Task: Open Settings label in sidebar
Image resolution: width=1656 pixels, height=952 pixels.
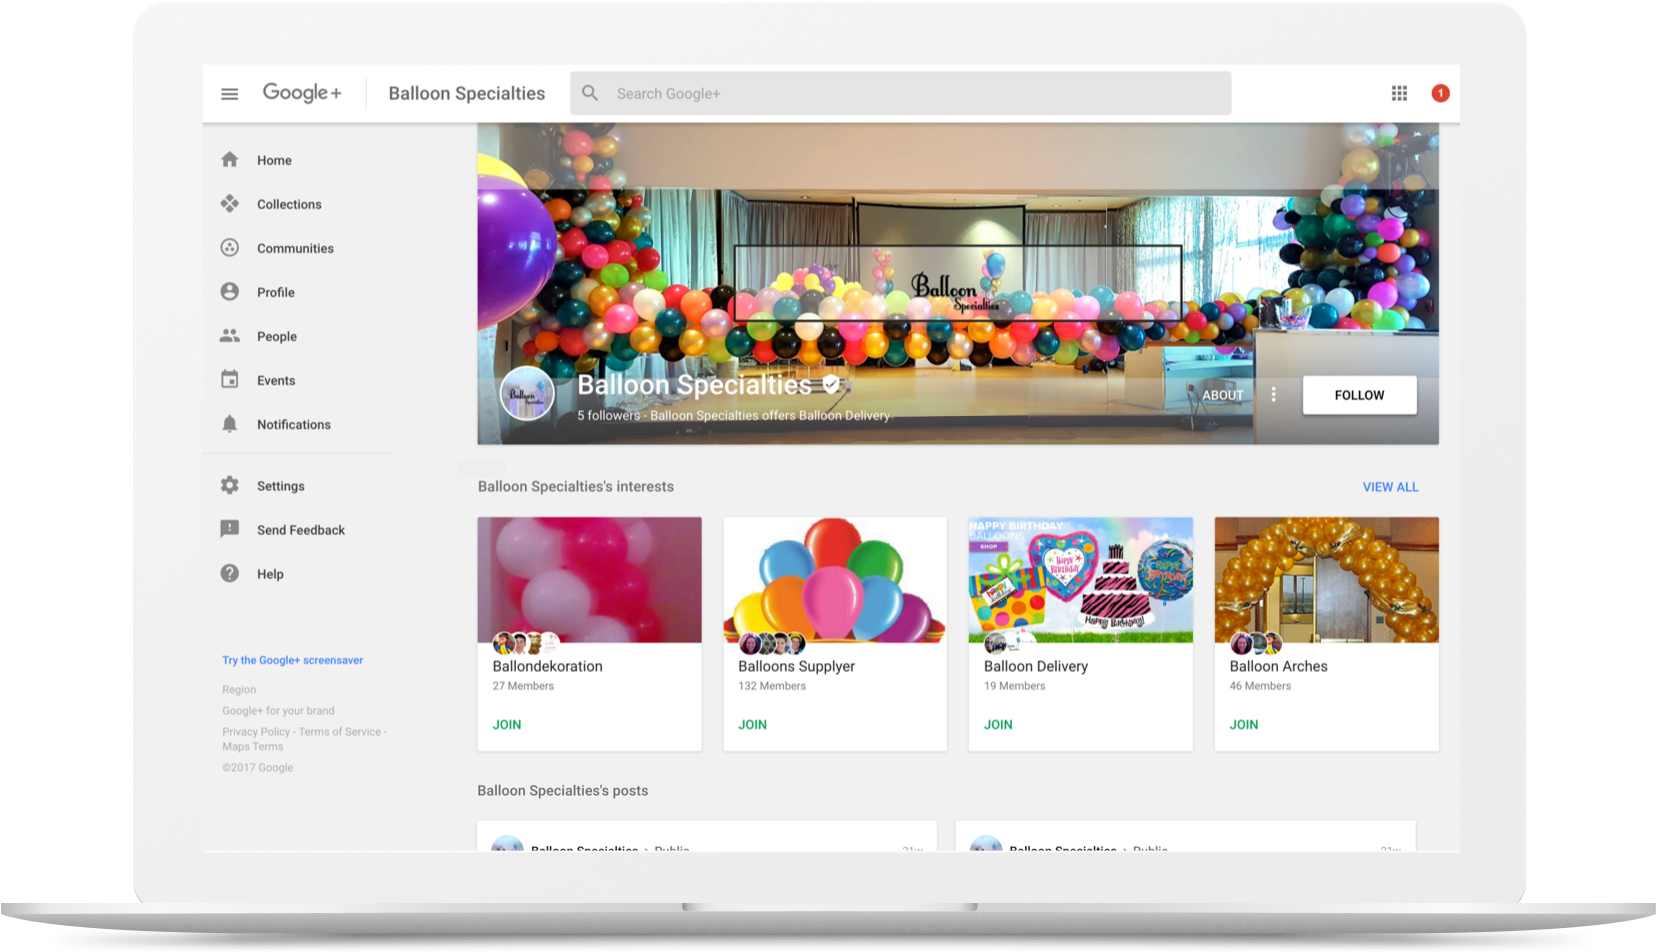Action: [281, 486]
